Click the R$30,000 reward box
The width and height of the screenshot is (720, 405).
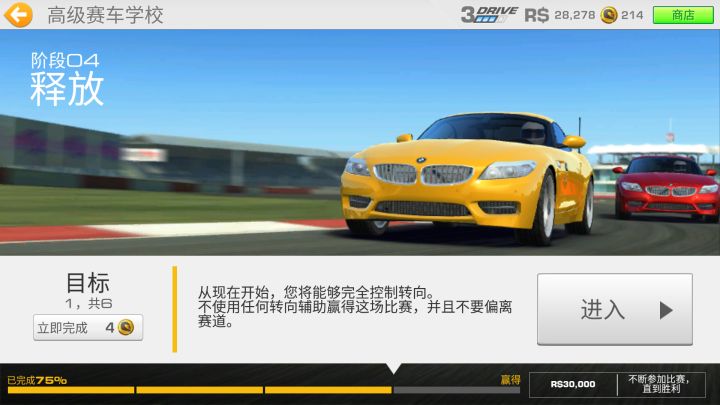573,384
